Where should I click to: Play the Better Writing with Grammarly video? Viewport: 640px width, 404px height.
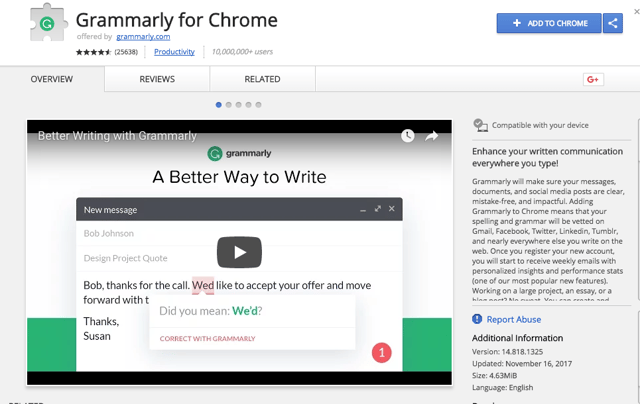239,253
